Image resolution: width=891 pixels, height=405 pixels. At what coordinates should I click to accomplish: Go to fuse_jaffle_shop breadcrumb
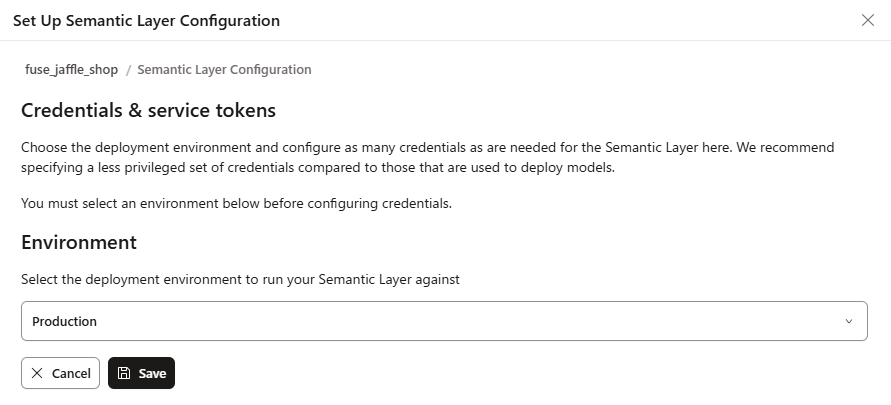pyautogui.click(x=71, y=70)
